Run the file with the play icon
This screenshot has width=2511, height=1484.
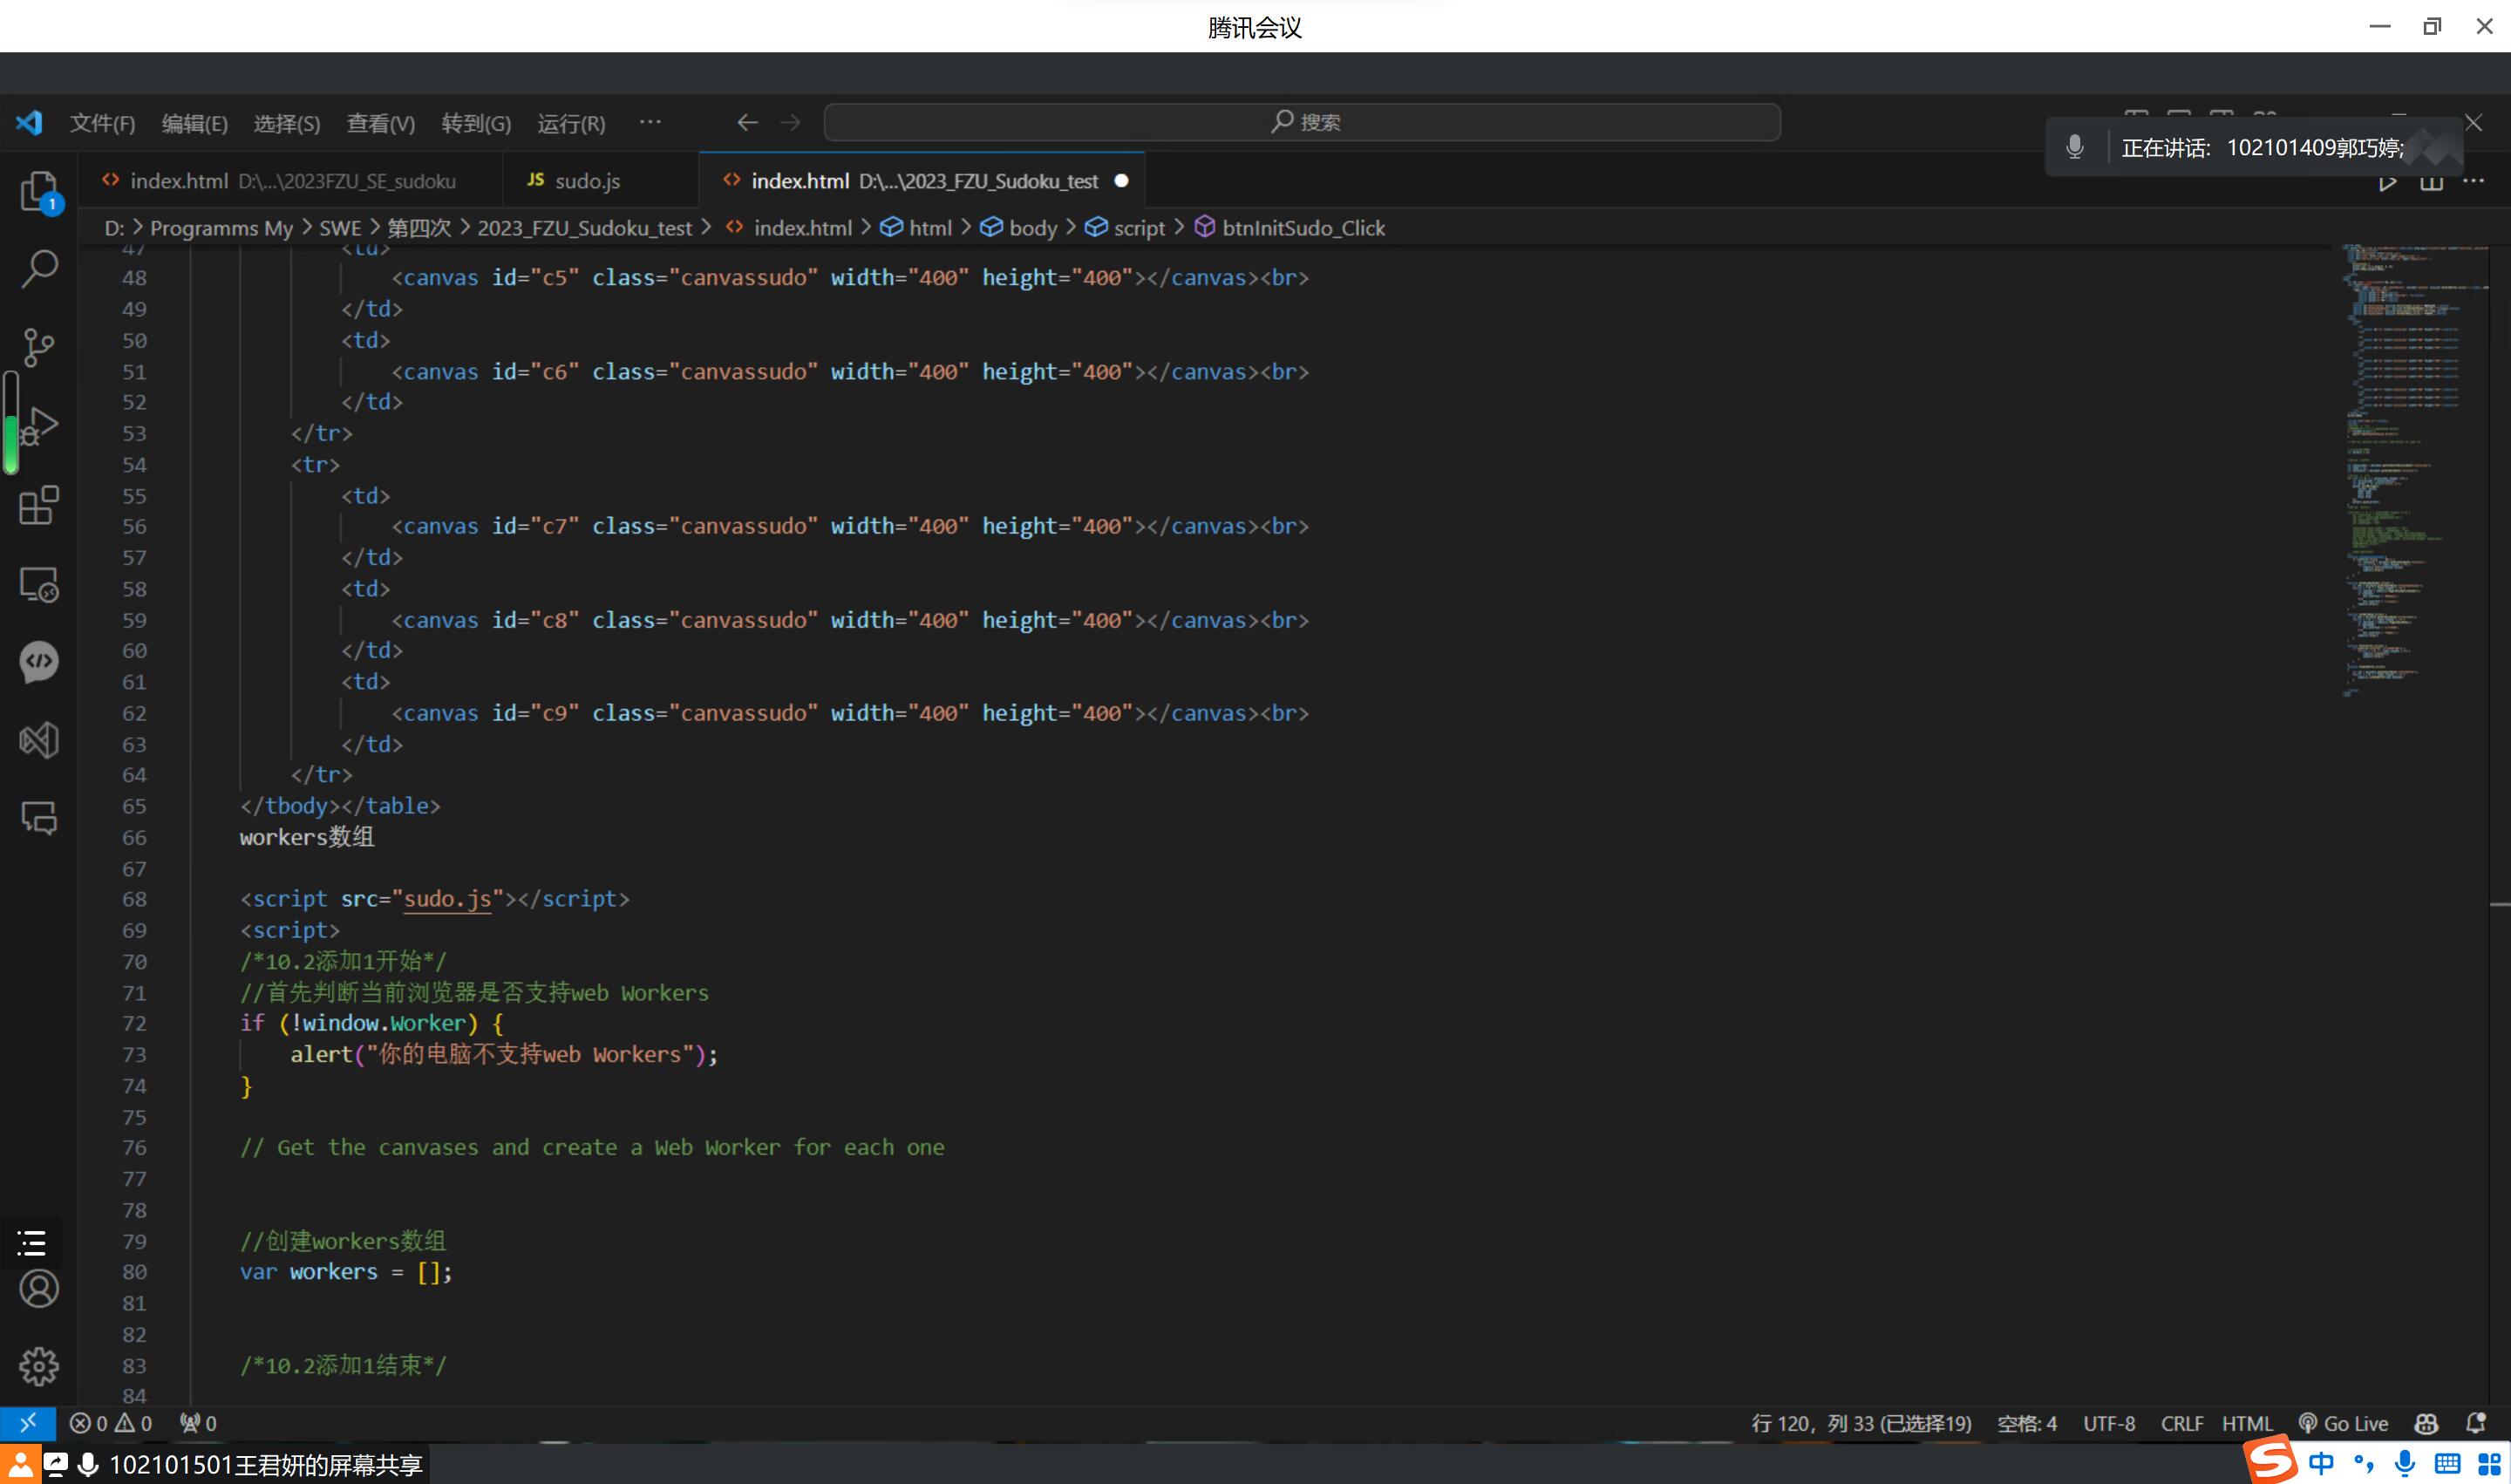click(2387, 182)
